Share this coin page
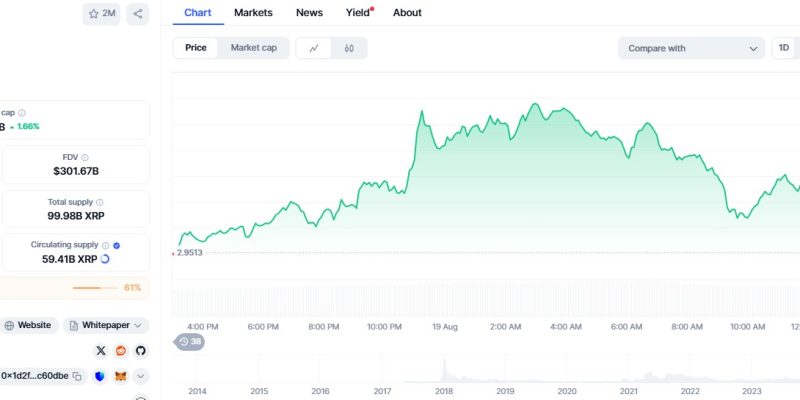 click(x=138, y=14)
